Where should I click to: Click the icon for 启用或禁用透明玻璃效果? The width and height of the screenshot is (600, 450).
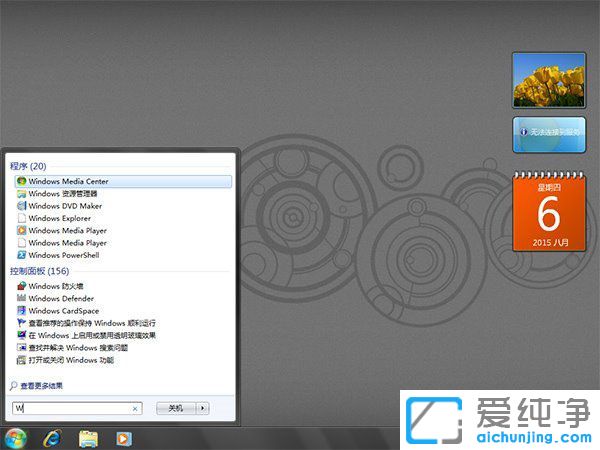coord(21,335)
